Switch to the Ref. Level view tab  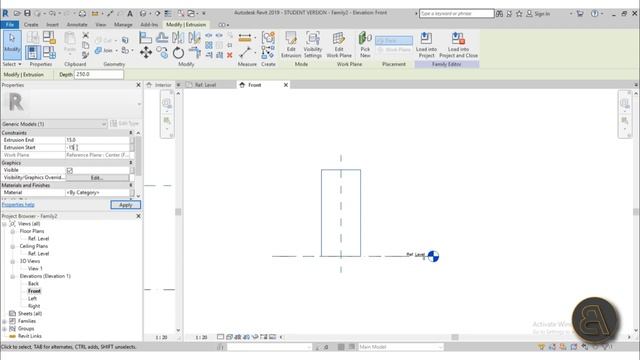tap(205, 85)
